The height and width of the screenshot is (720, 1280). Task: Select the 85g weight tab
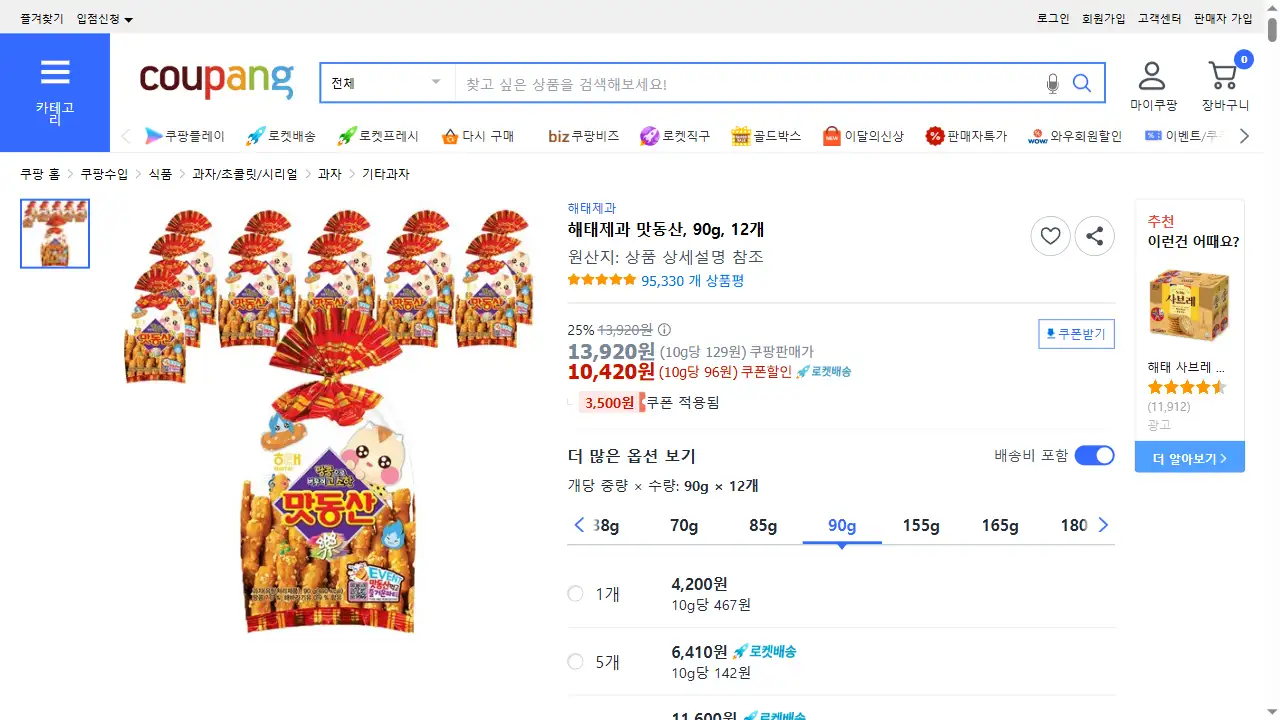[763, 525]
